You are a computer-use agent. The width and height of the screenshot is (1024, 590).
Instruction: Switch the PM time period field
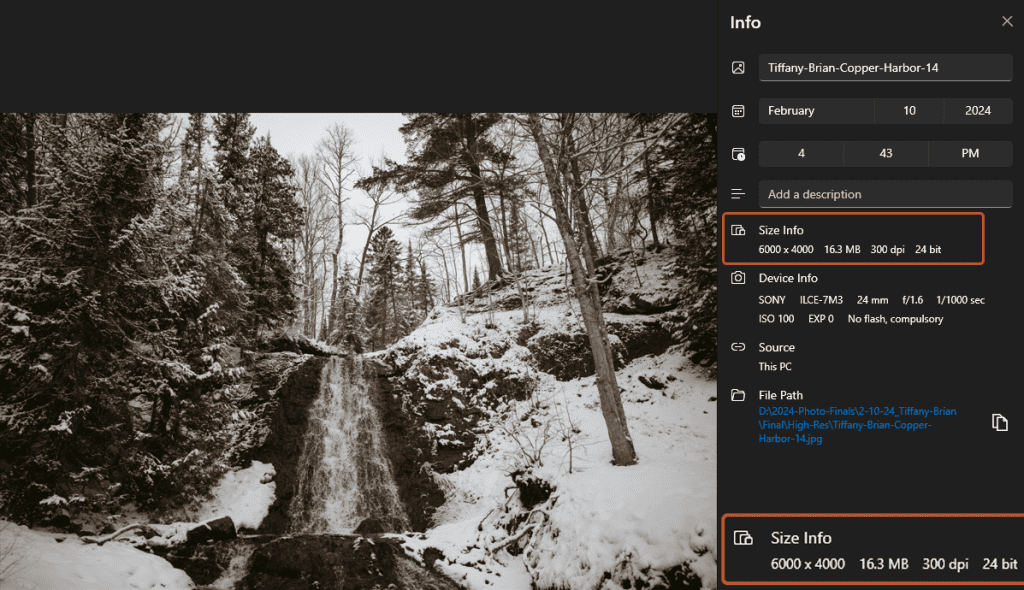point(970,154)
